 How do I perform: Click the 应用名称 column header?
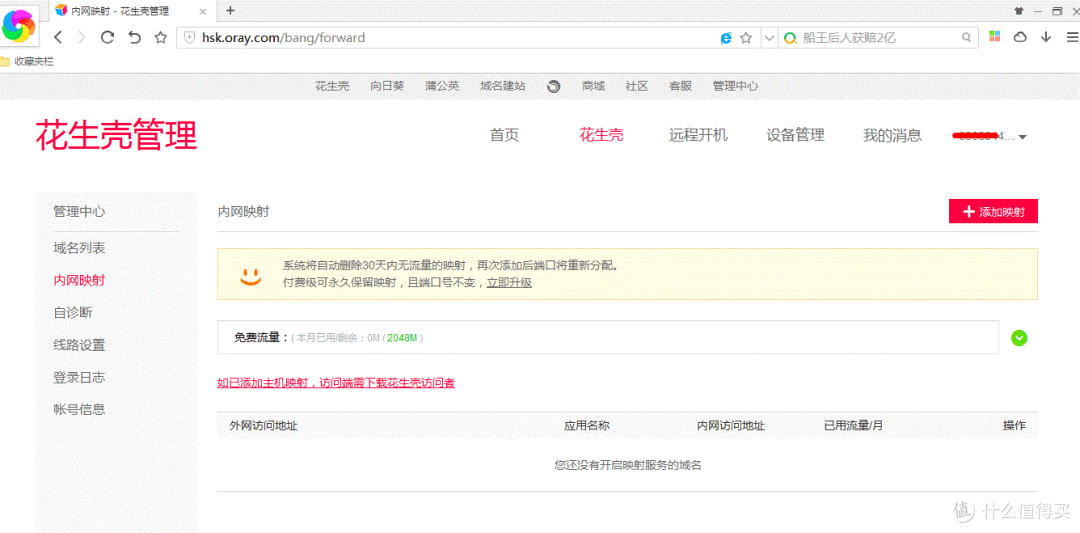coord(587,426)
